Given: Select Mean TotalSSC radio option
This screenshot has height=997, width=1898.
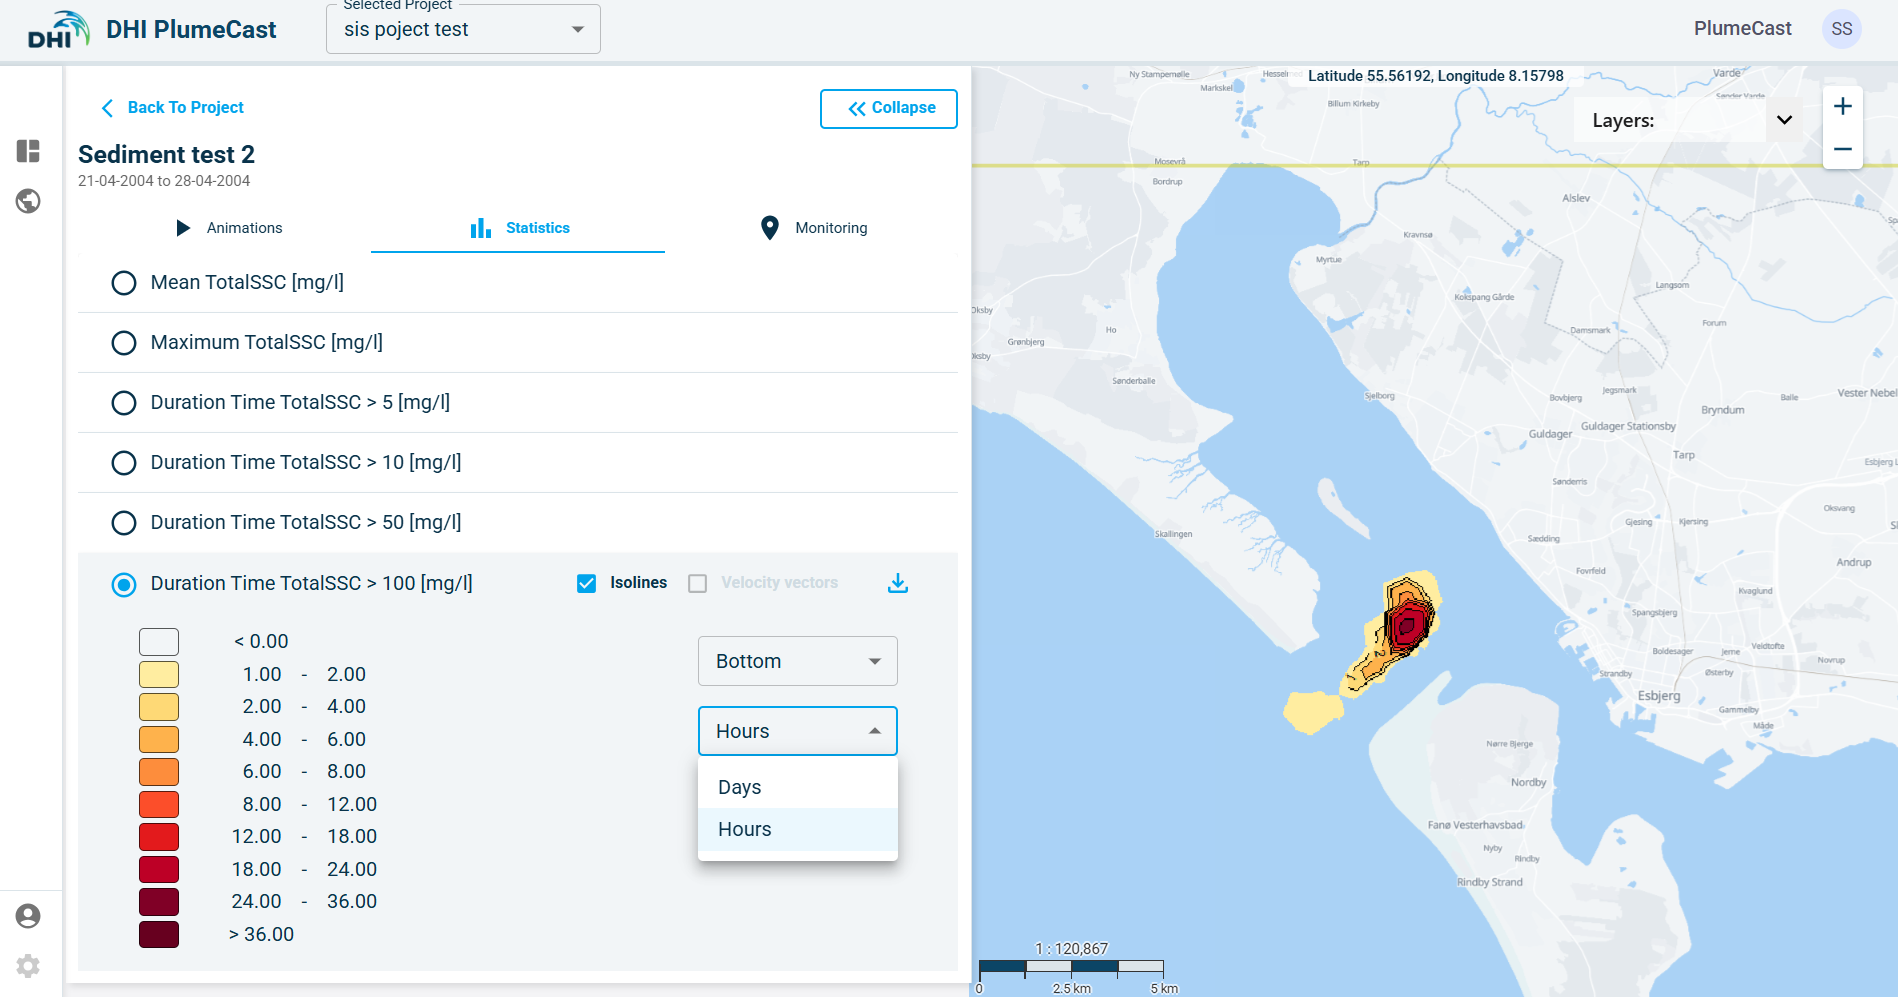Looking at the screenshot, I should pos(124,283).
